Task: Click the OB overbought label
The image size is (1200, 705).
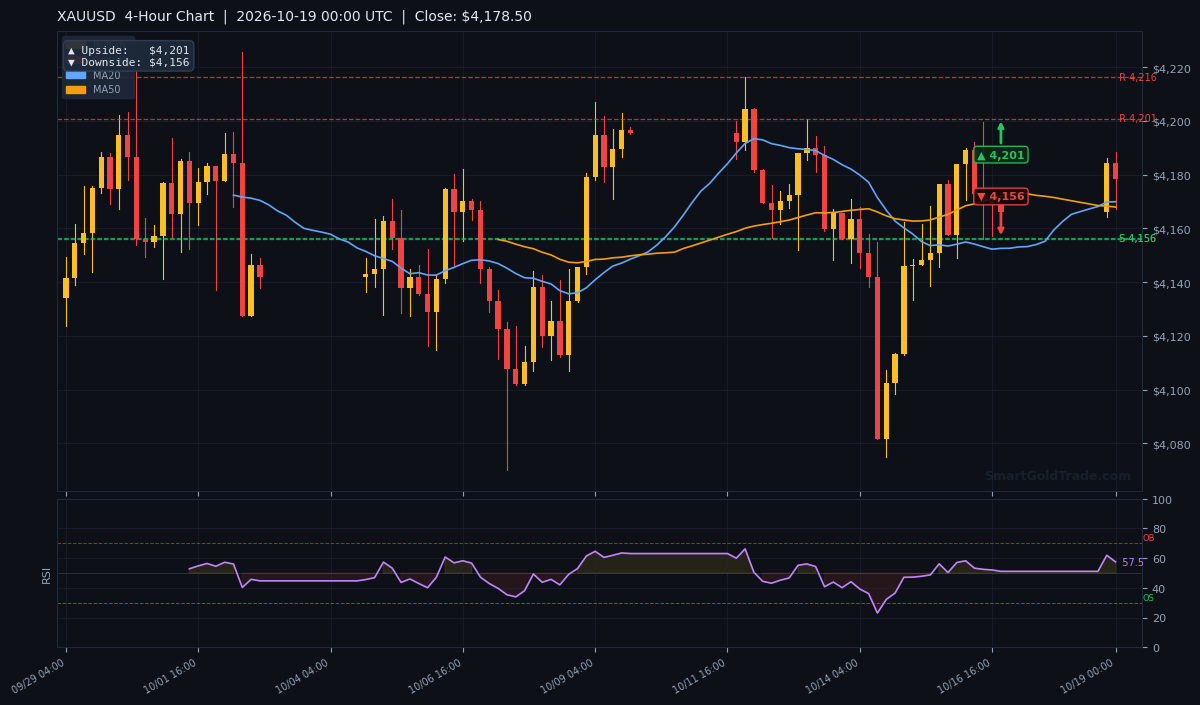Action: coord(1148,538)
